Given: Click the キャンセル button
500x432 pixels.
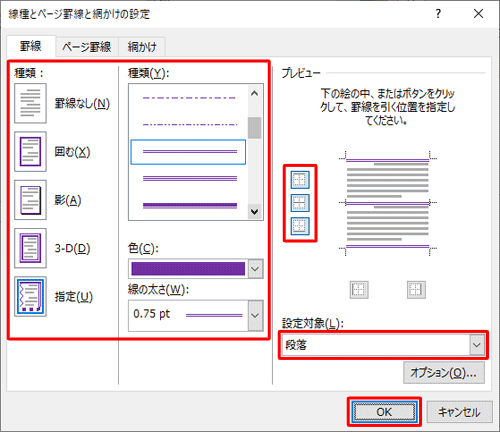Looking at the screenshot, I should 459,412.
